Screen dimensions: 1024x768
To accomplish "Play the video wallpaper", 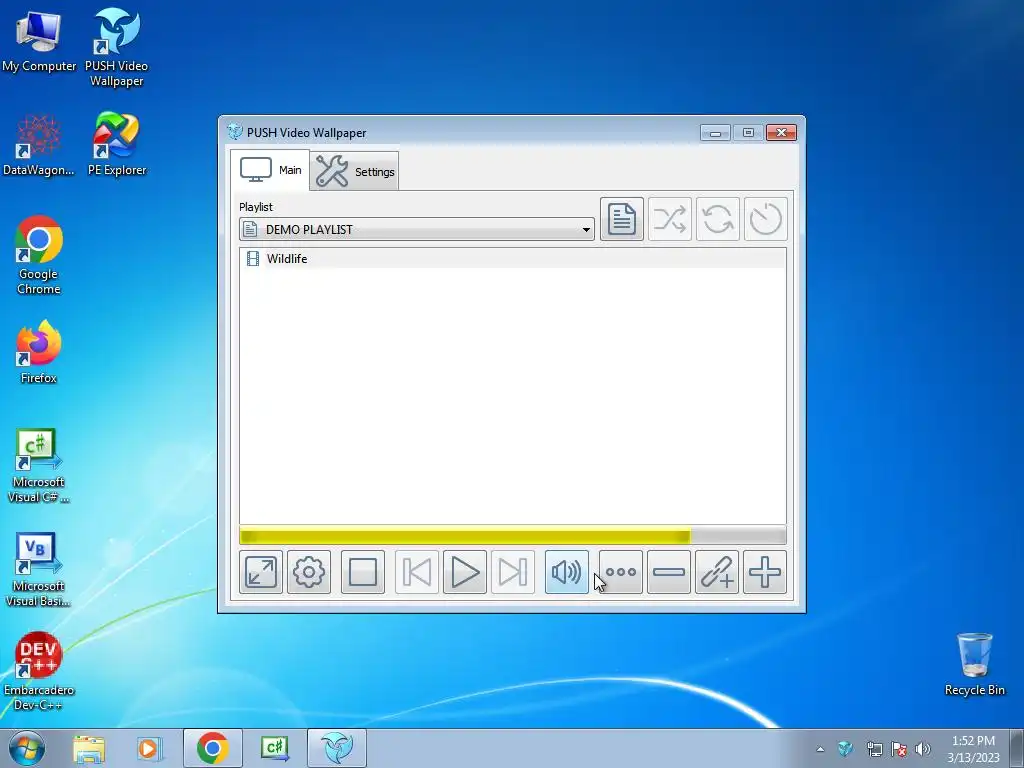I will [464, 572].
